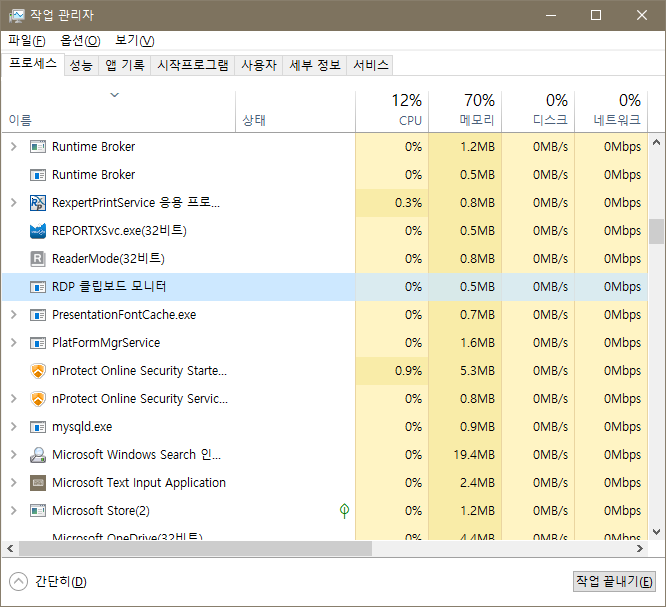The image size is (666, 607).
Task: Sort by the 이름 column header
Action: pos(119,111)
